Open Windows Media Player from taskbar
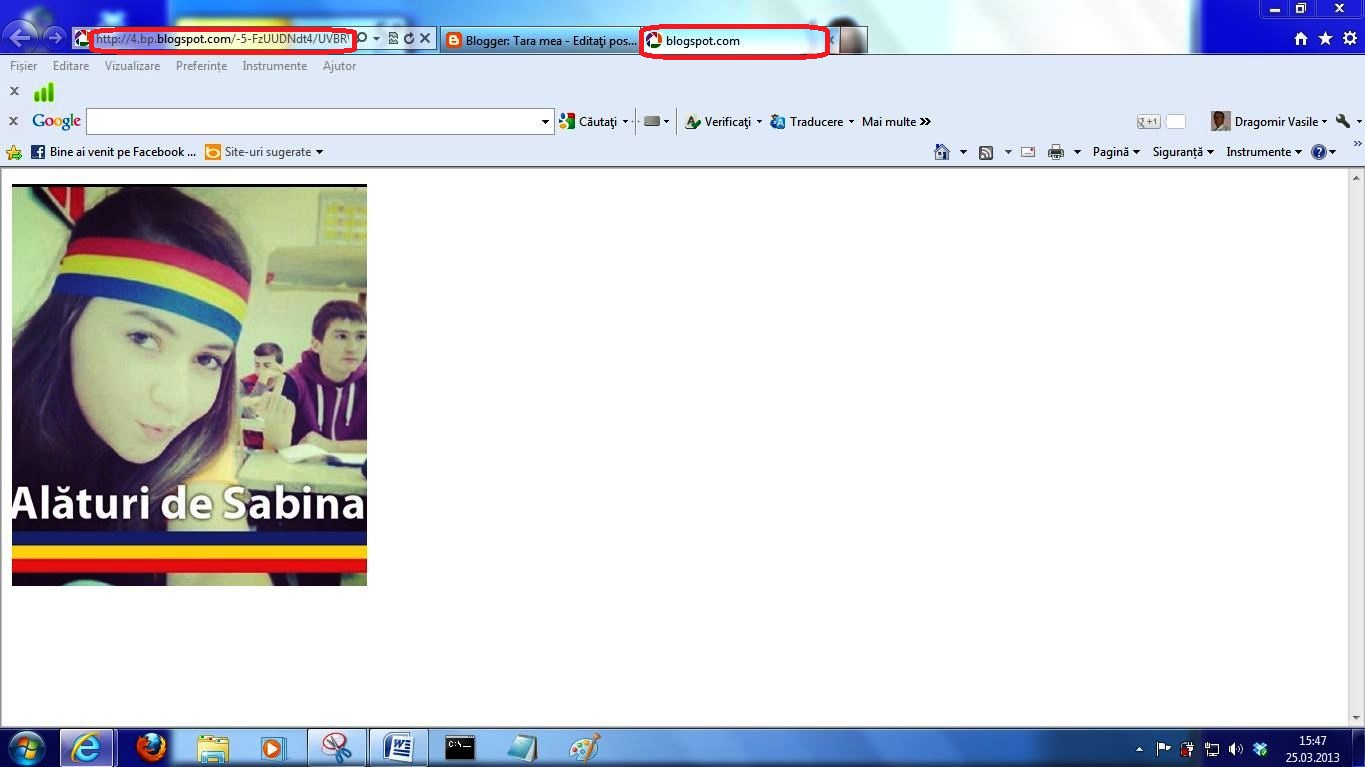1365x767 pixels. pos(272,748)
